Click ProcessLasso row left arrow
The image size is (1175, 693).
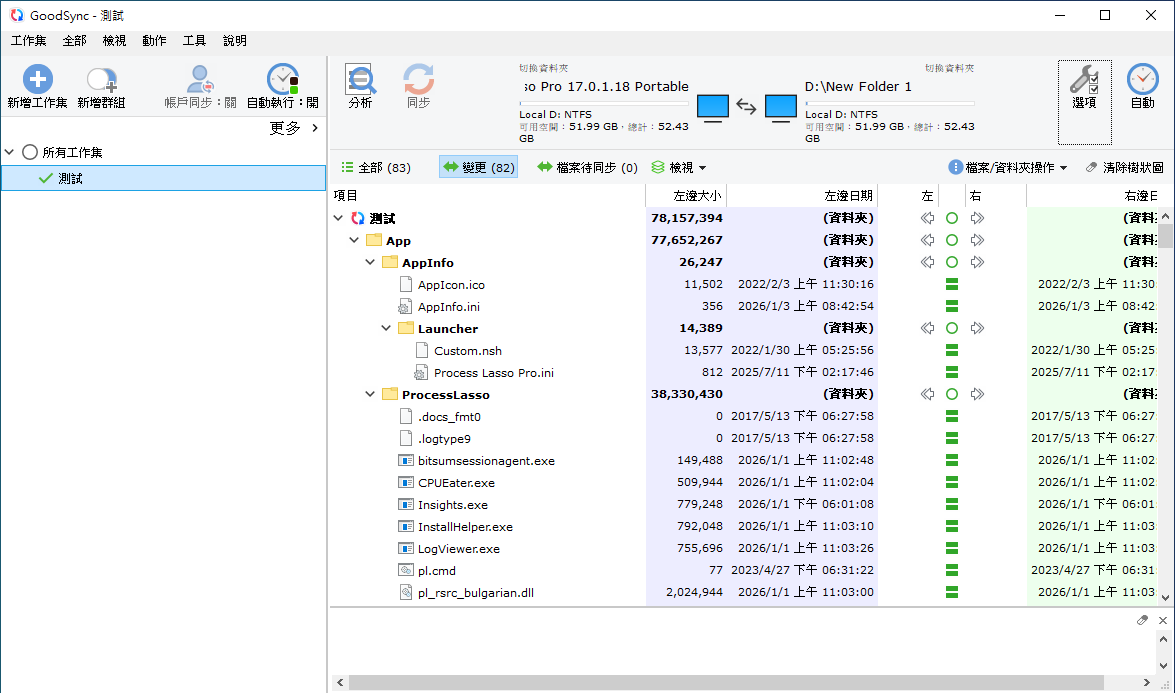point(928,394)
